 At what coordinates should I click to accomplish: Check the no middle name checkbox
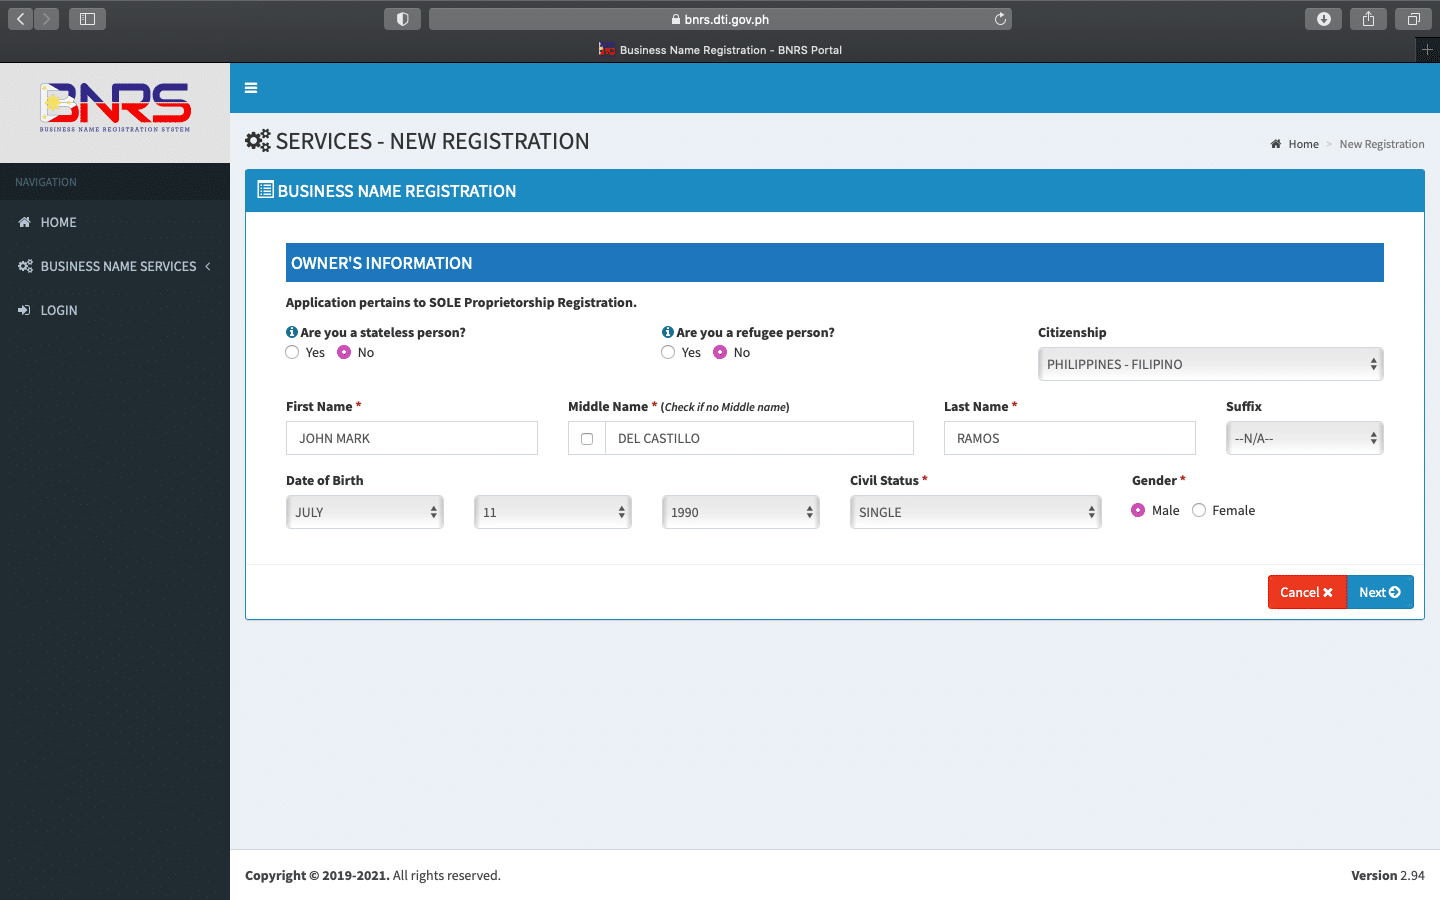pos(587,439)
